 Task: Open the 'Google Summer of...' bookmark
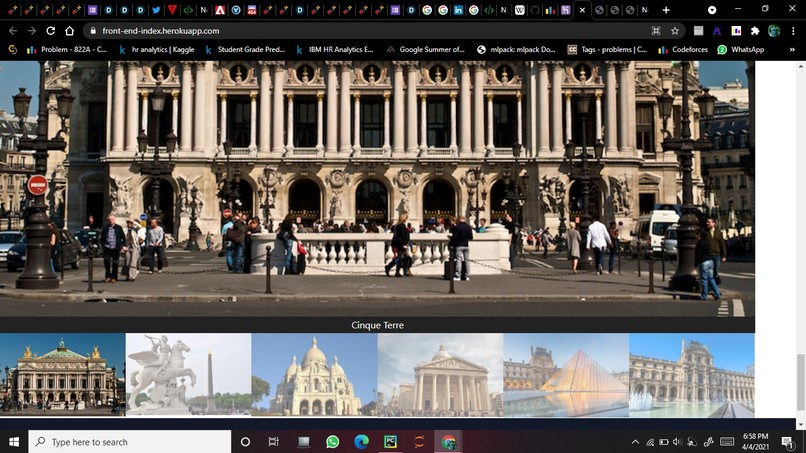point(426,50)
